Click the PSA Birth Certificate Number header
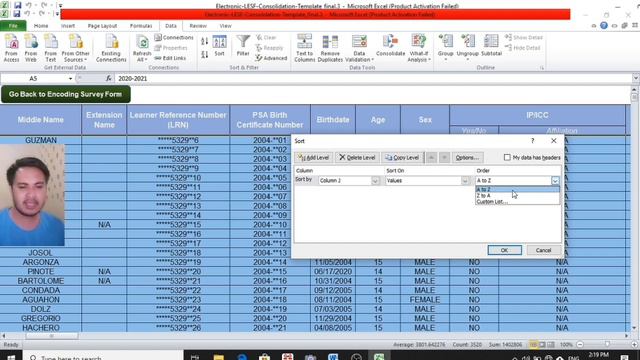The width and height of the screenshot is (640, 360). [x=270, y=120]
